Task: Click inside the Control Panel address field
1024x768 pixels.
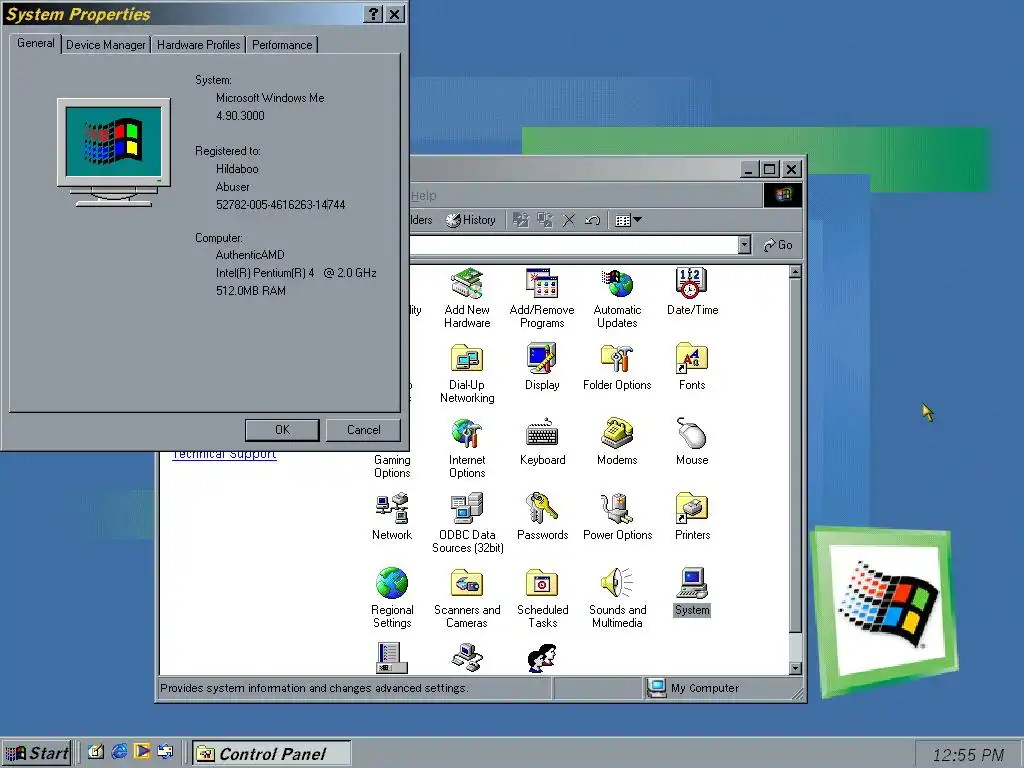Action: tap(573, 245)
